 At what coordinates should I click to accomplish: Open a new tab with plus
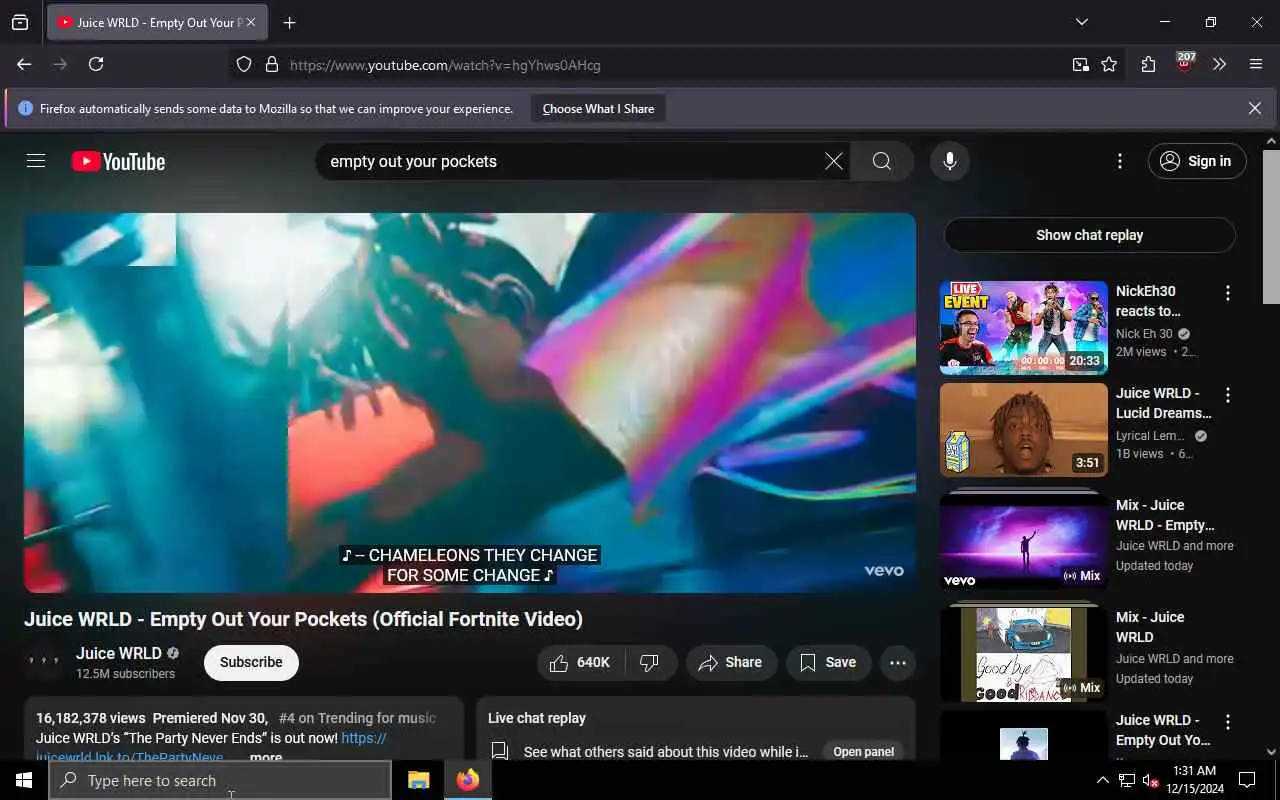pyautogui.click(x=289, y=22)
